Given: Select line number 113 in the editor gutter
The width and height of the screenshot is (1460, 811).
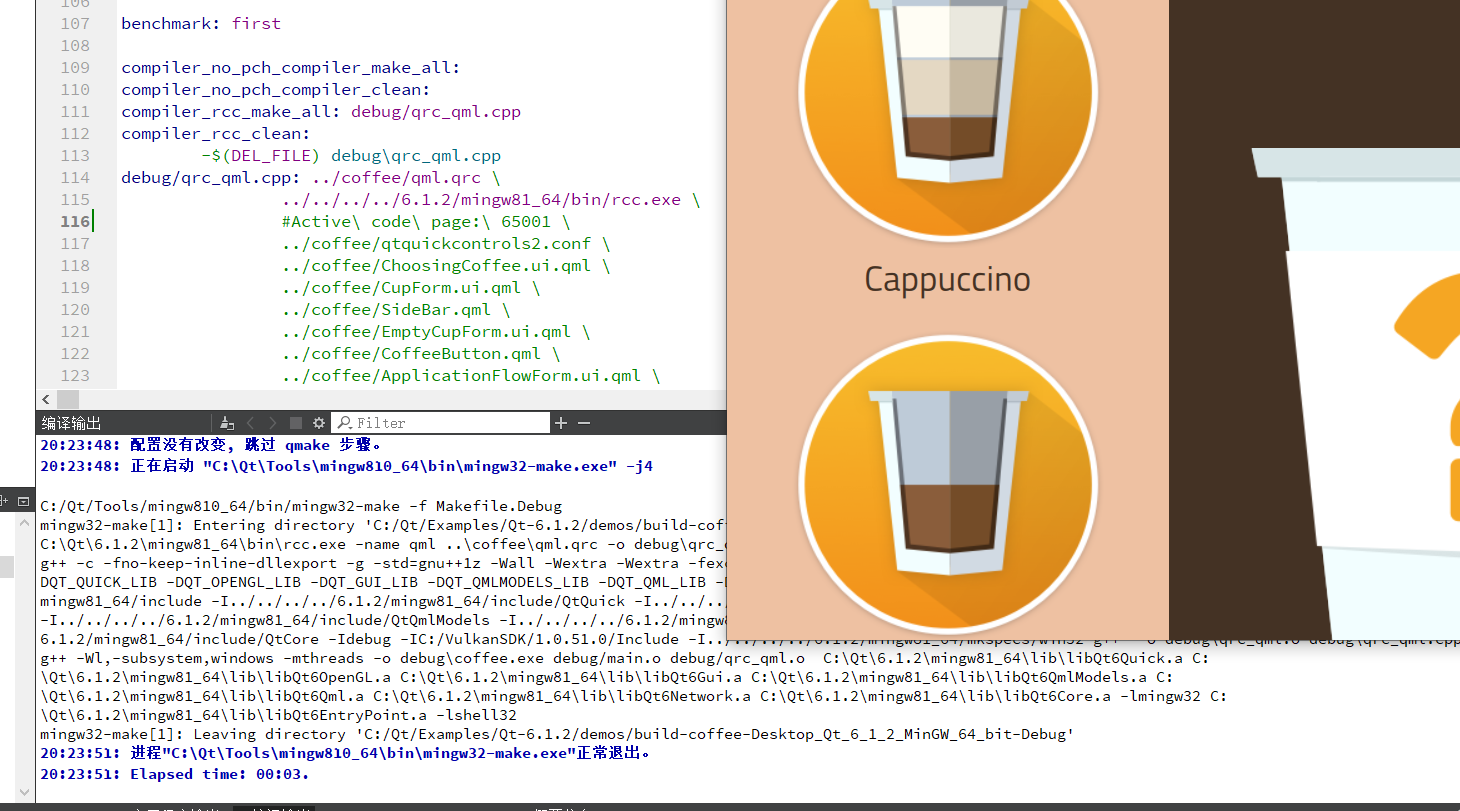Looking at the screenshot, I should pos(75,155).
